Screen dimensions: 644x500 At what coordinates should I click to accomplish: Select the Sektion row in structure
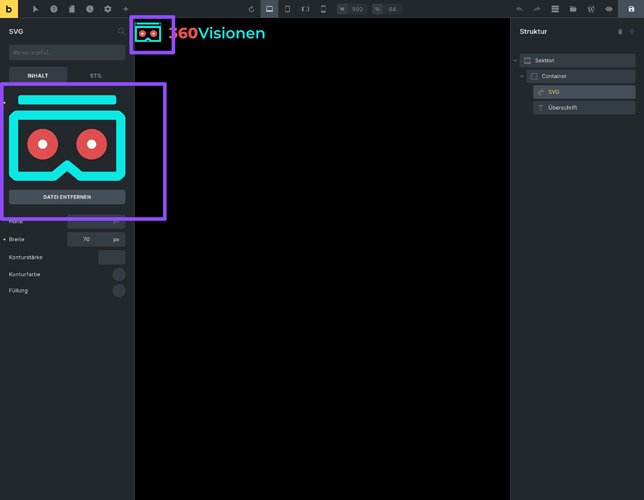point(577,60)
